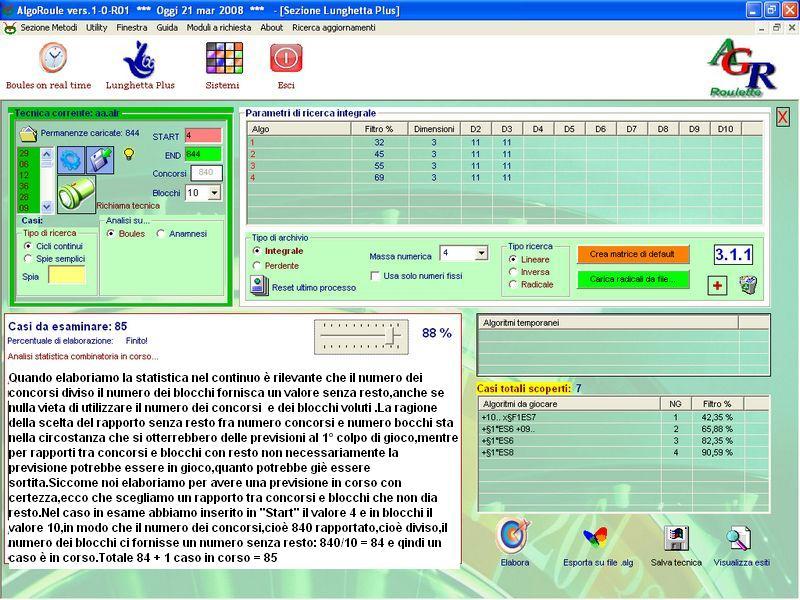Click the Salva tecnica icon
This screenshot has height=600, width=800.
click(676, 538)
